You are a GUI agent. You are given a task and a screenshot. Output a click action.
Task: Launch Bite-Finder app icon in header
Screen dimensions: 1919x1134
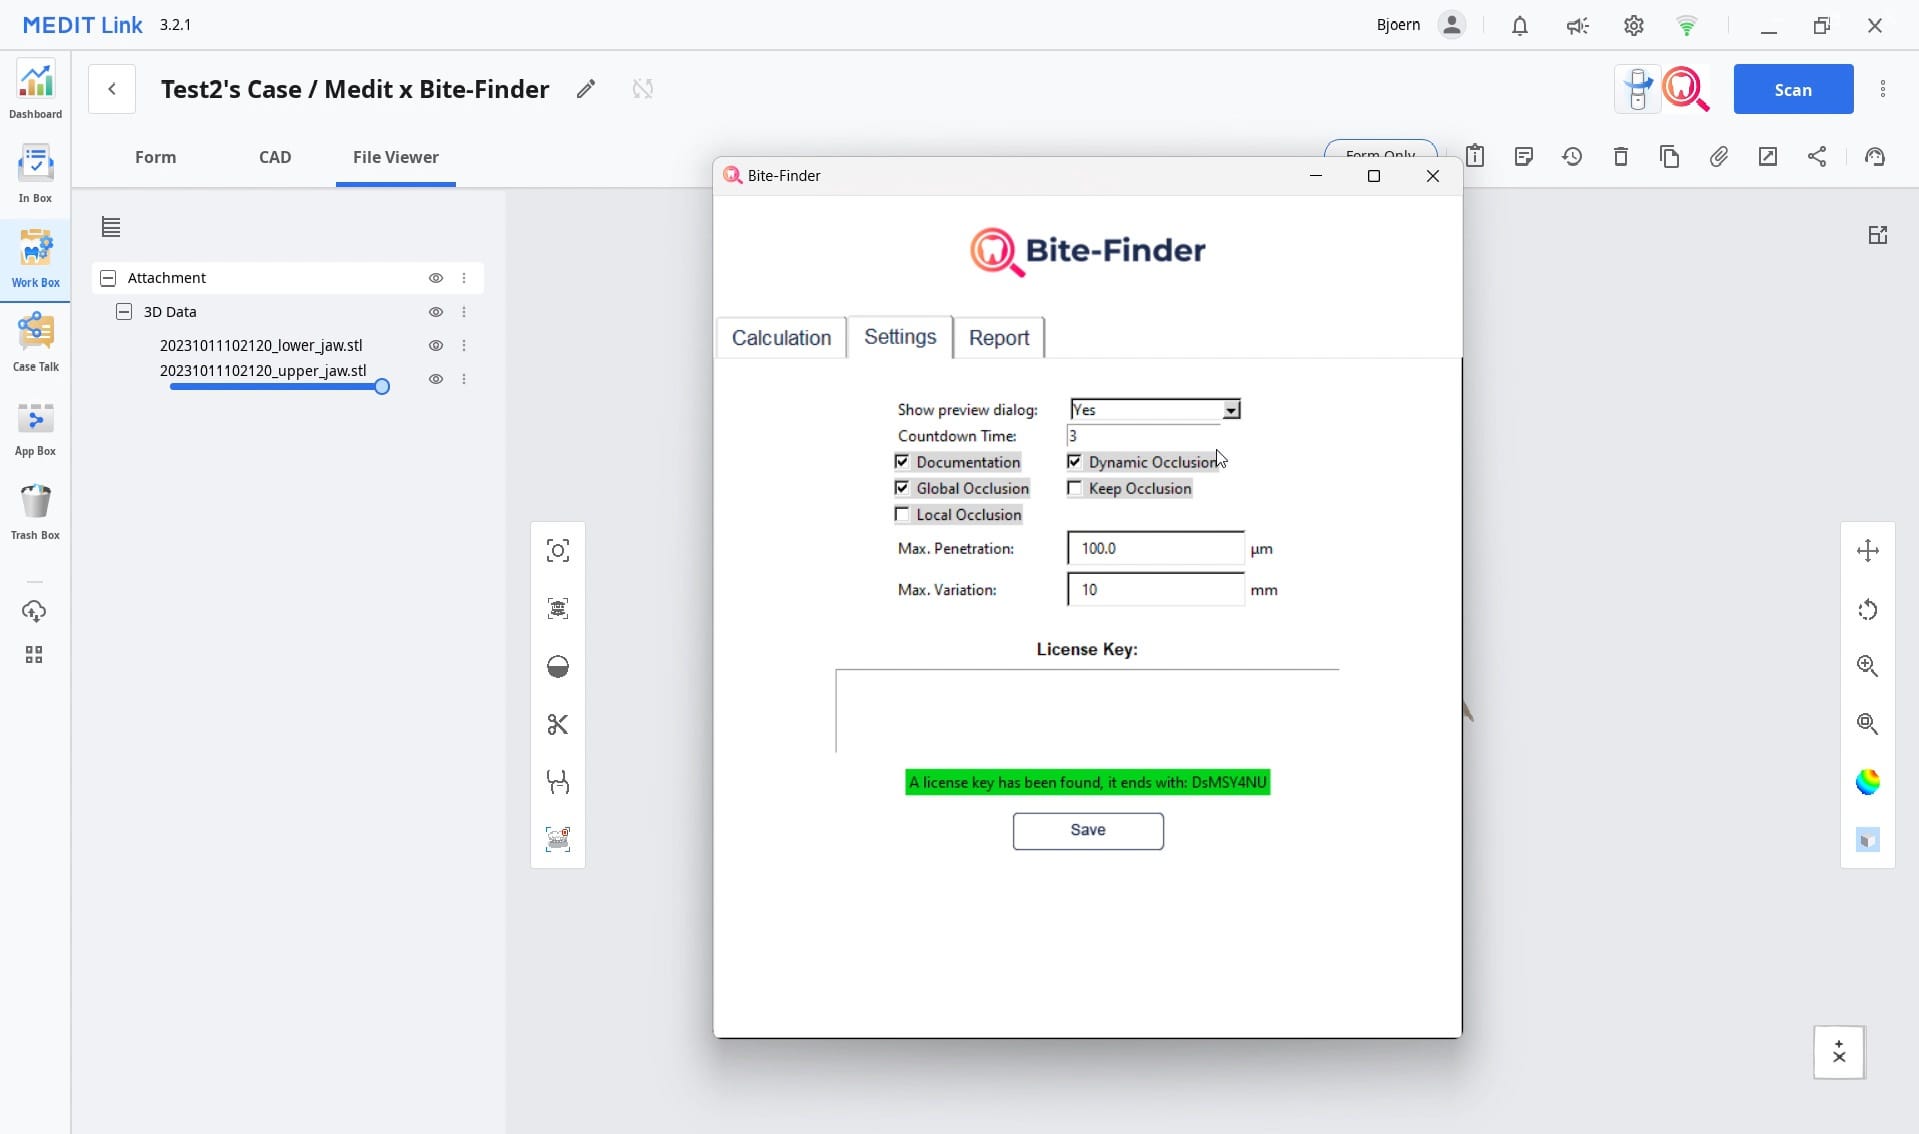[x=1685, y=89]
